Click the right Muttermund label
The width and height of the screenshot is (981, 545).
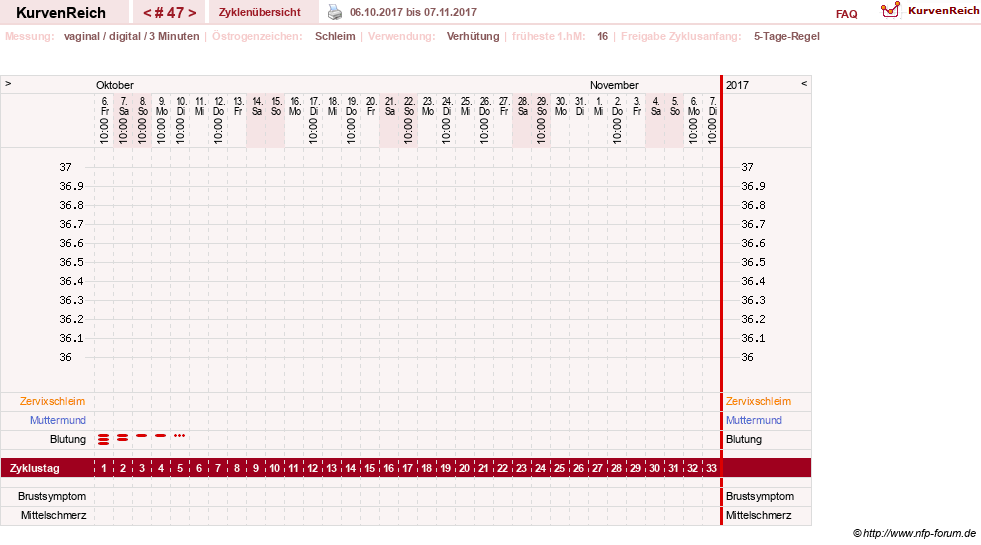[753, 420]
